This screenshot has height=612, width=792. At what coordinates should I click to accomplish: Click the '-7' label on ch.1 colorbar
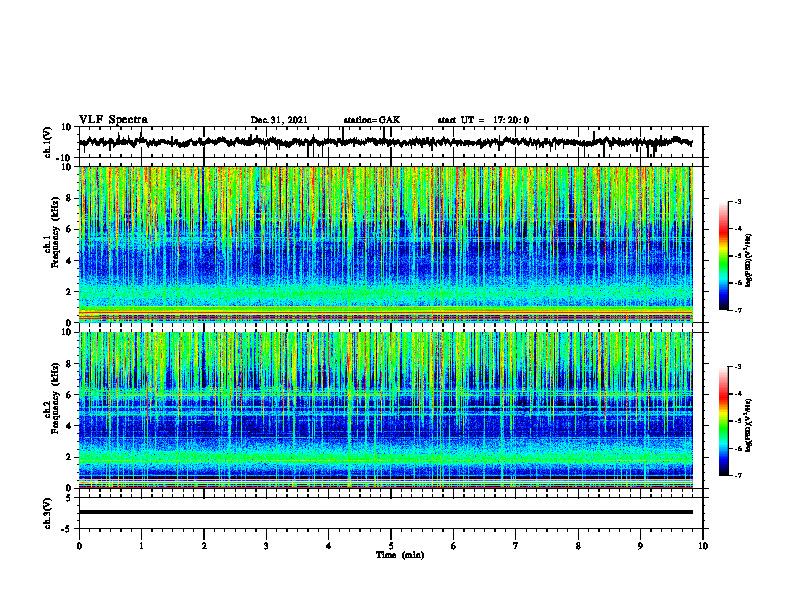click(x=737, y=310)
